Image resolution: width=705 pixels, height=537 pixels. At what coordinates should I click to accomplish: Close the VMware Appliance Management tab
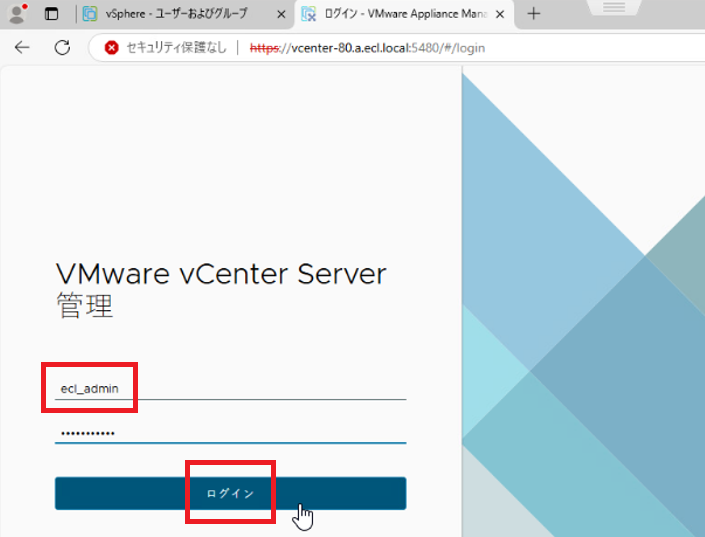pos(500,14)
